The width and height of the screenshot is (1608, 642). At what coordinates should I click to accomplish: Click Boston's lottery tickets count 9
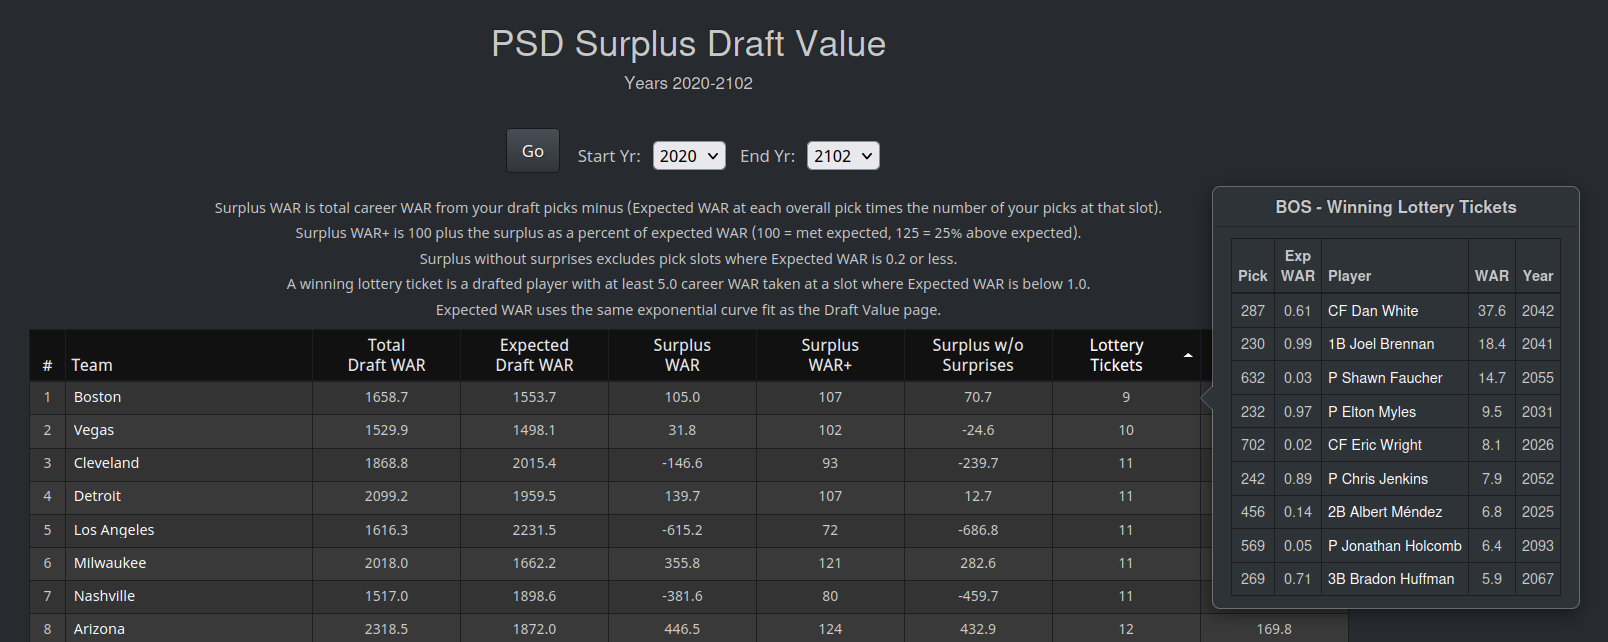pos(1126,397)
